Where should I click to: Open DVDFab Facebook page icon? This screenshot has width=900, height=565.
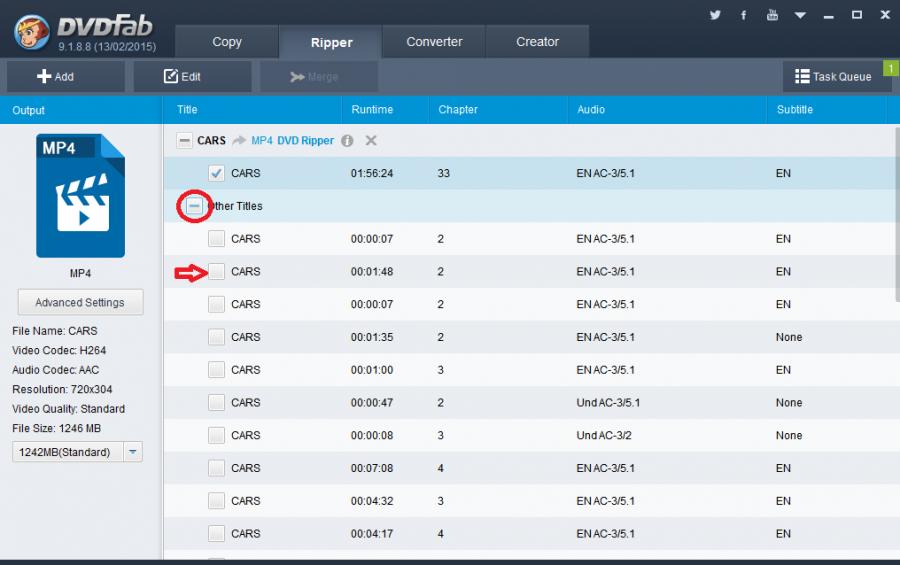pyautogui.click(x=743, y=15)
